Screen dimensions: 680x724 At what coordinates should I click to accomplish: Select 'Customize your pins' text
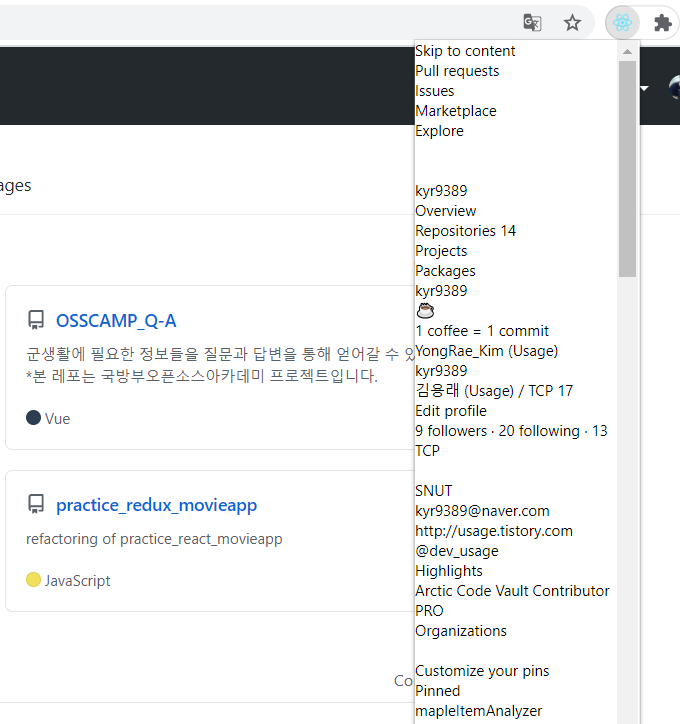(x=482, y=671)
